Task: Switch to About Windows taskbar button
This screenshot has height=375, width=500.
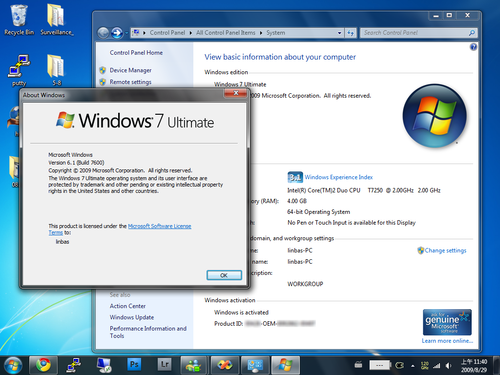Action: point(285,365)
